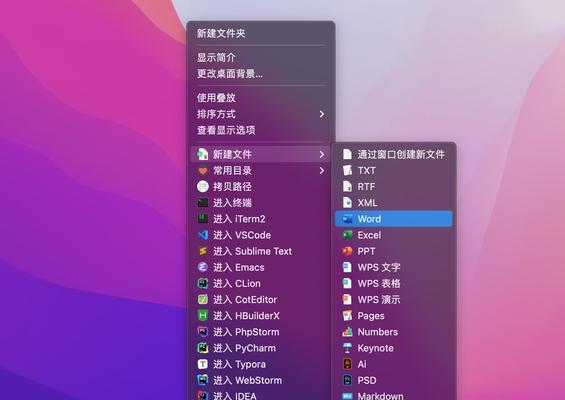Select the WPS 表格 text label
The height and width of the screenshot is (400, 565).
379,283
